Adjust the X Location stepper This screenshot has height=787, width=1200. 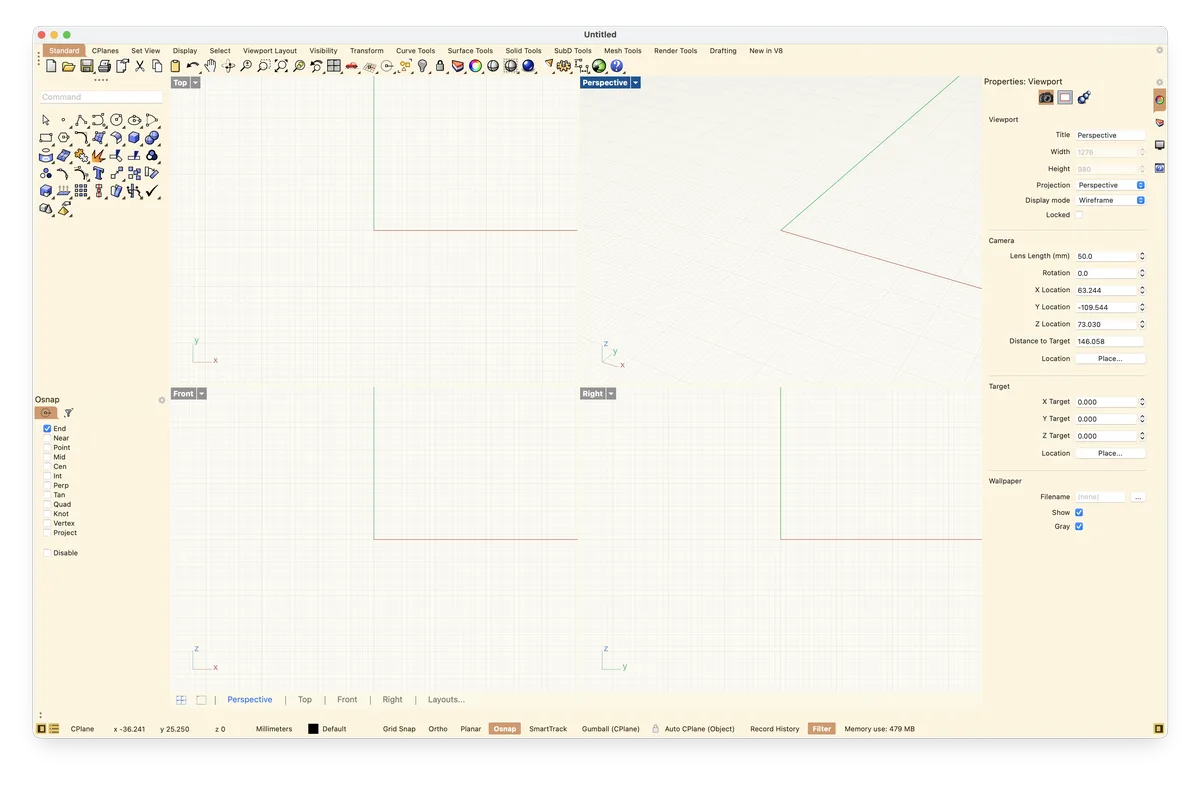click(1142, 290)
